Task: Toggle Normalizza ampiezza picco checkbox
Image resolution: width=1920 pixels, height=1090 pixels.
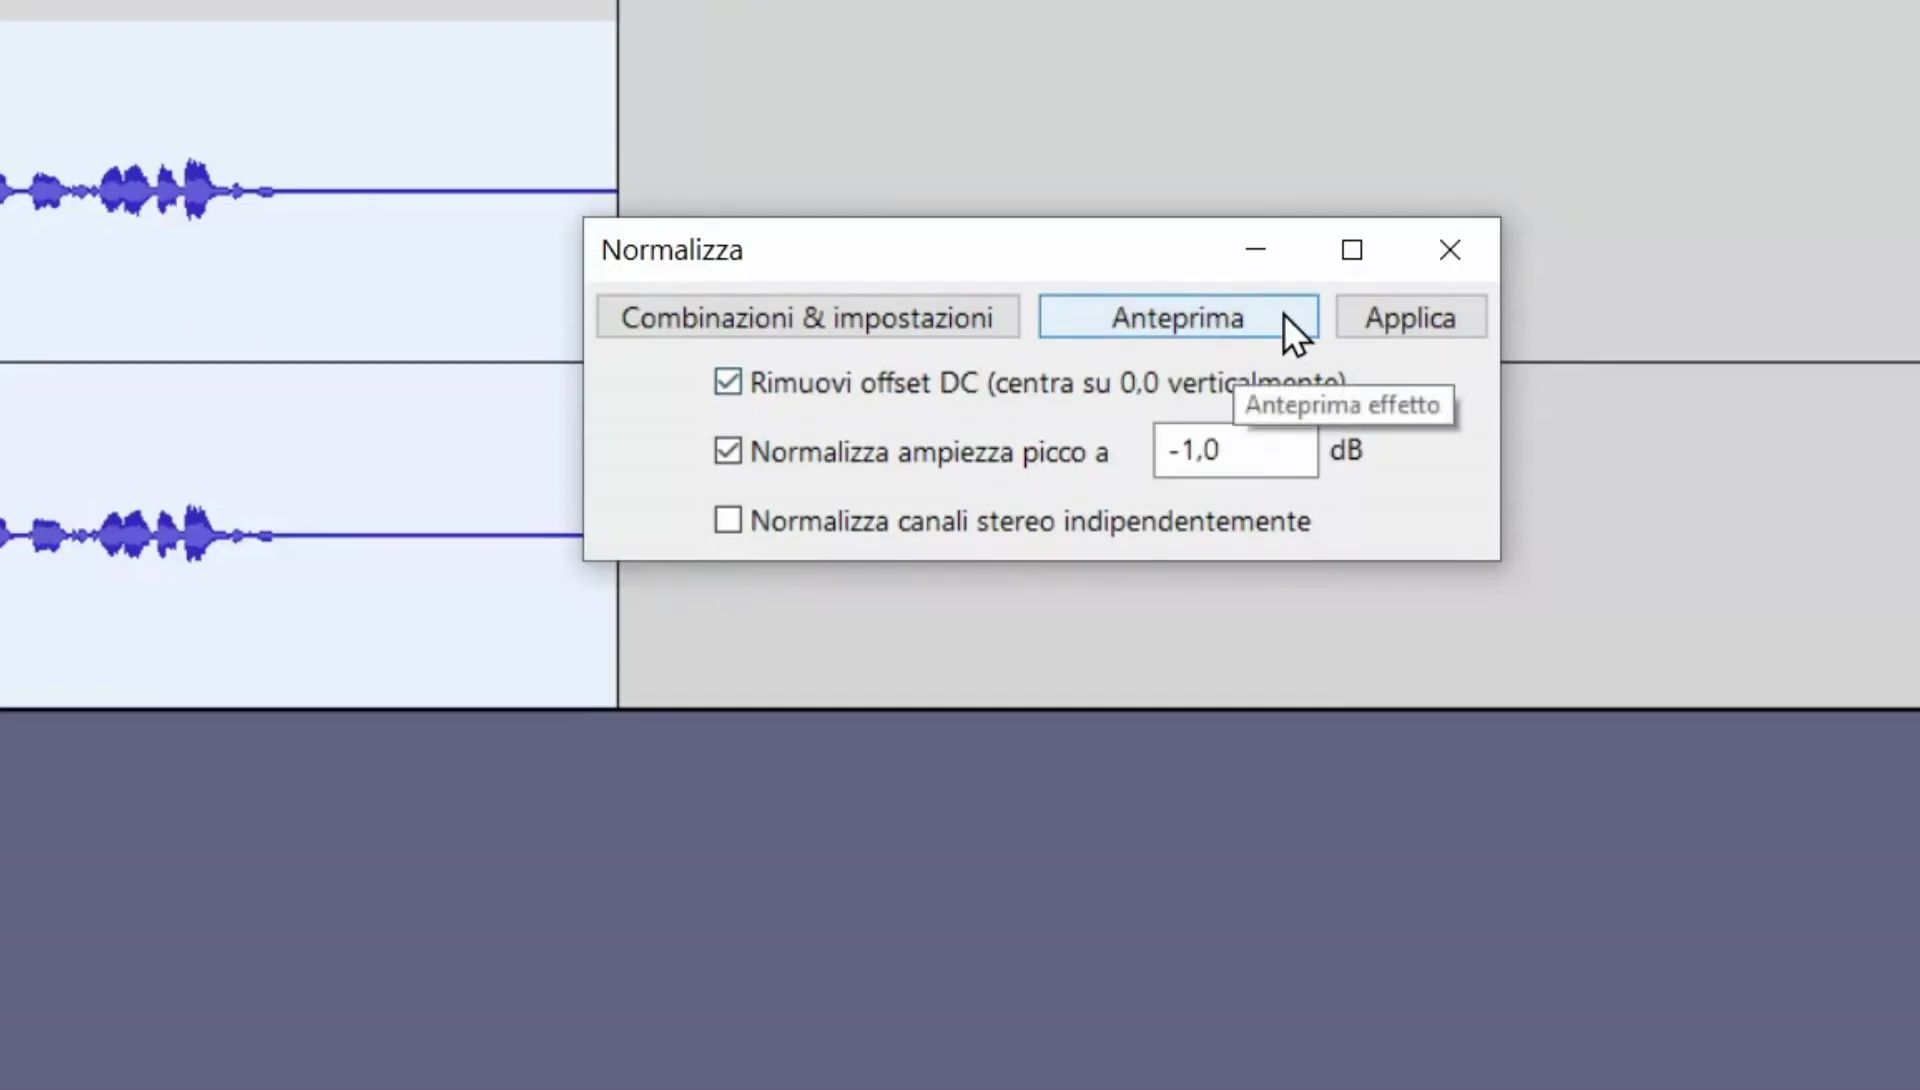Action: 728,451
